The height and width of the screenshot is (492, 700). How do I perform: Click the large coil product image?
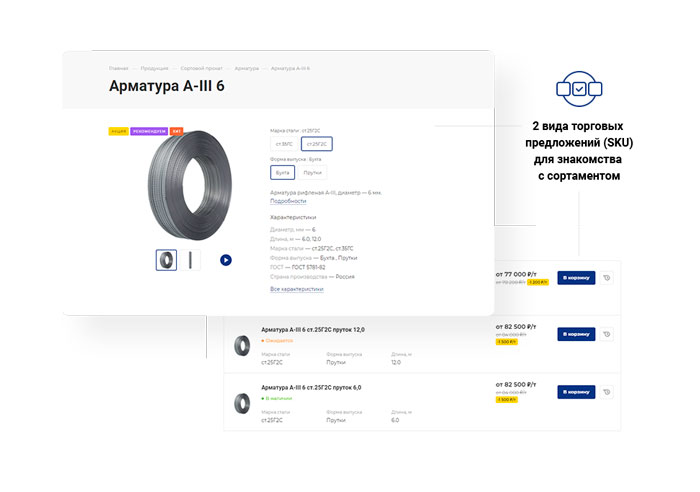190,185
